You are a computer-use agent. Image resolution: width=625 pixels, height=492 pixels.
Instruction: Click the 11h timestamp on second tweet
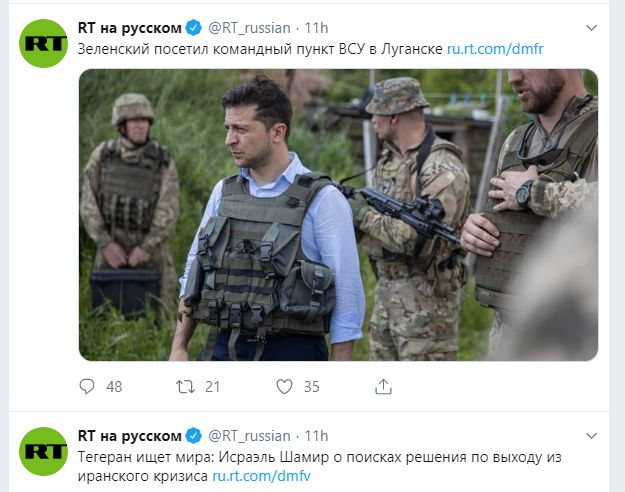click(x=316, y=436)
